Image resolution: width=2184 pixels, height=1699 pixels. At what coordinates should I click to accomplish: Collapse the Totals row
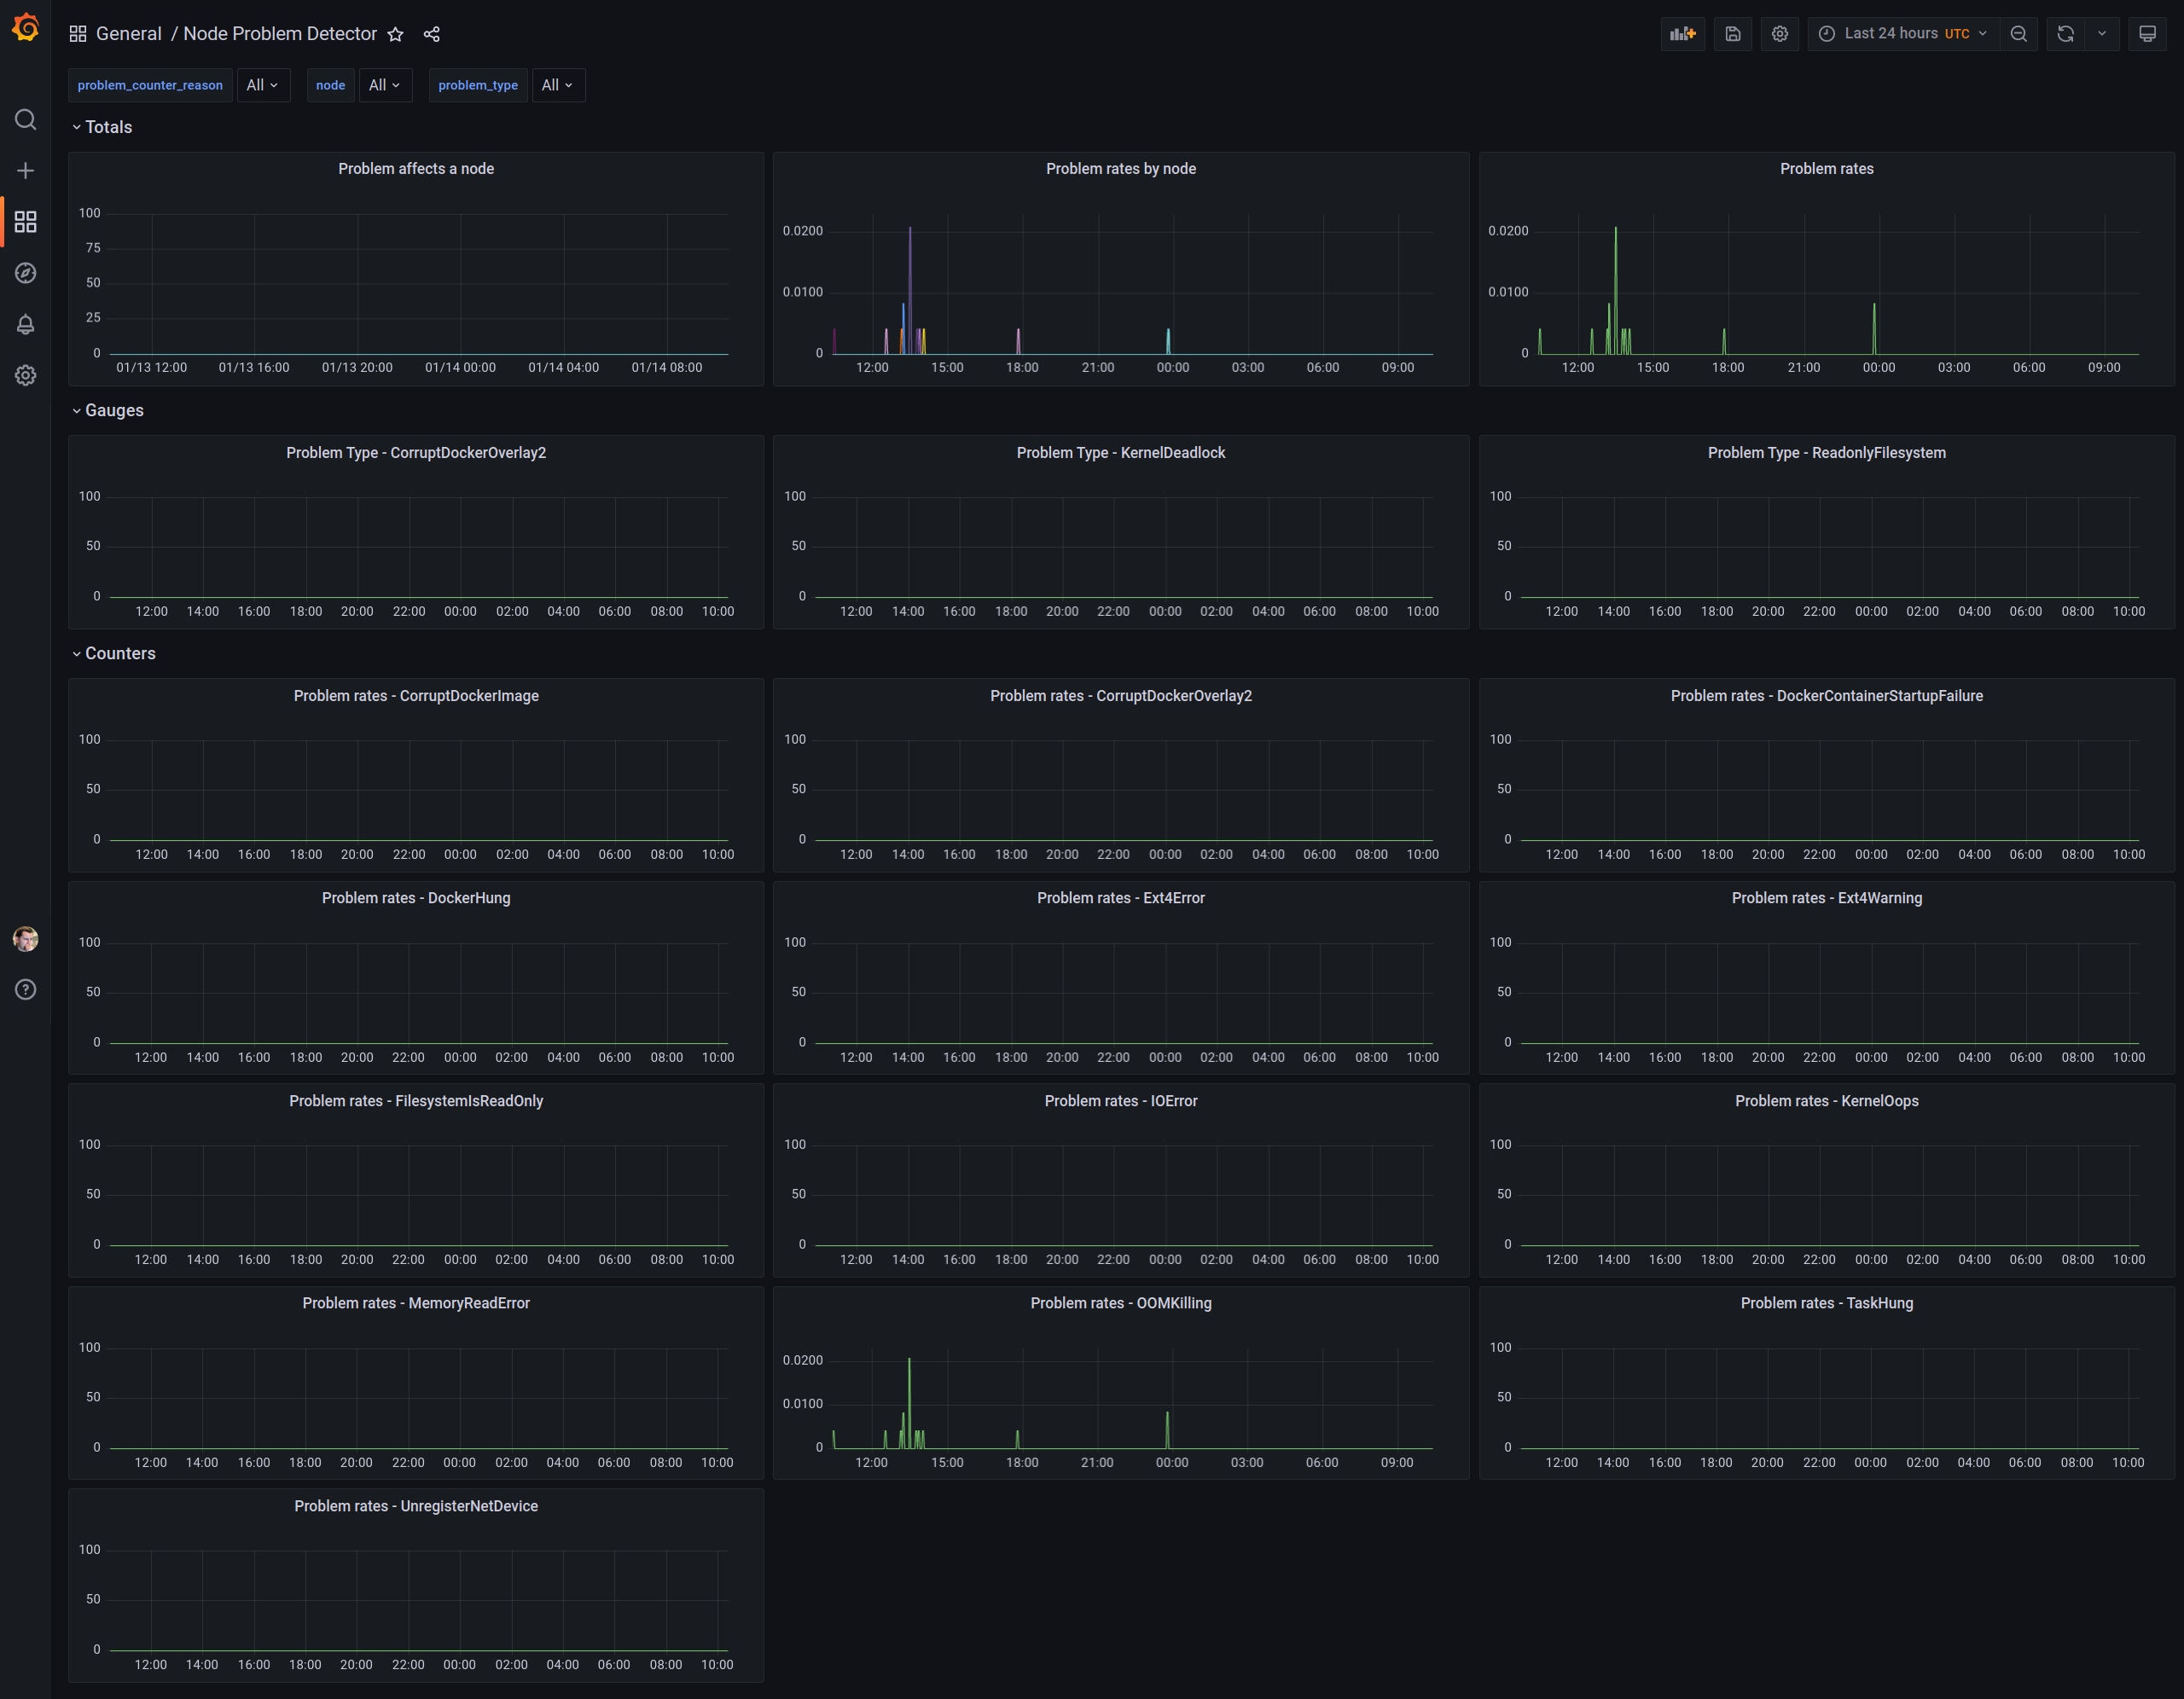tap(108, 127)
